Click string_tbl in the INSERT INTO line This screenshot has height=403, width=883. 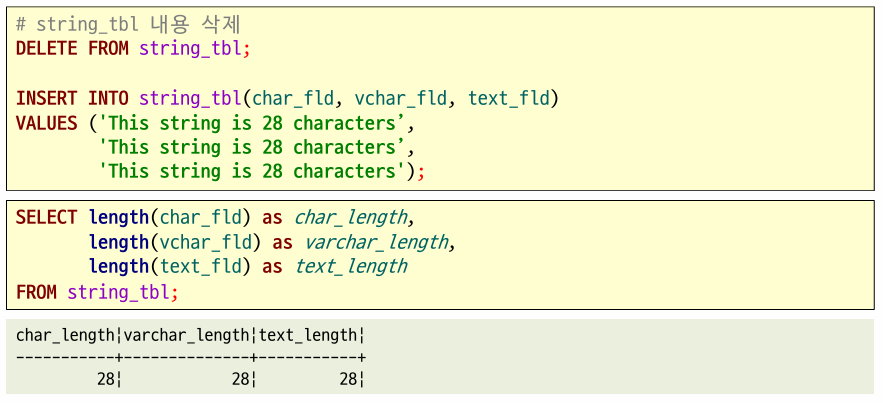[x=190, y=99]
